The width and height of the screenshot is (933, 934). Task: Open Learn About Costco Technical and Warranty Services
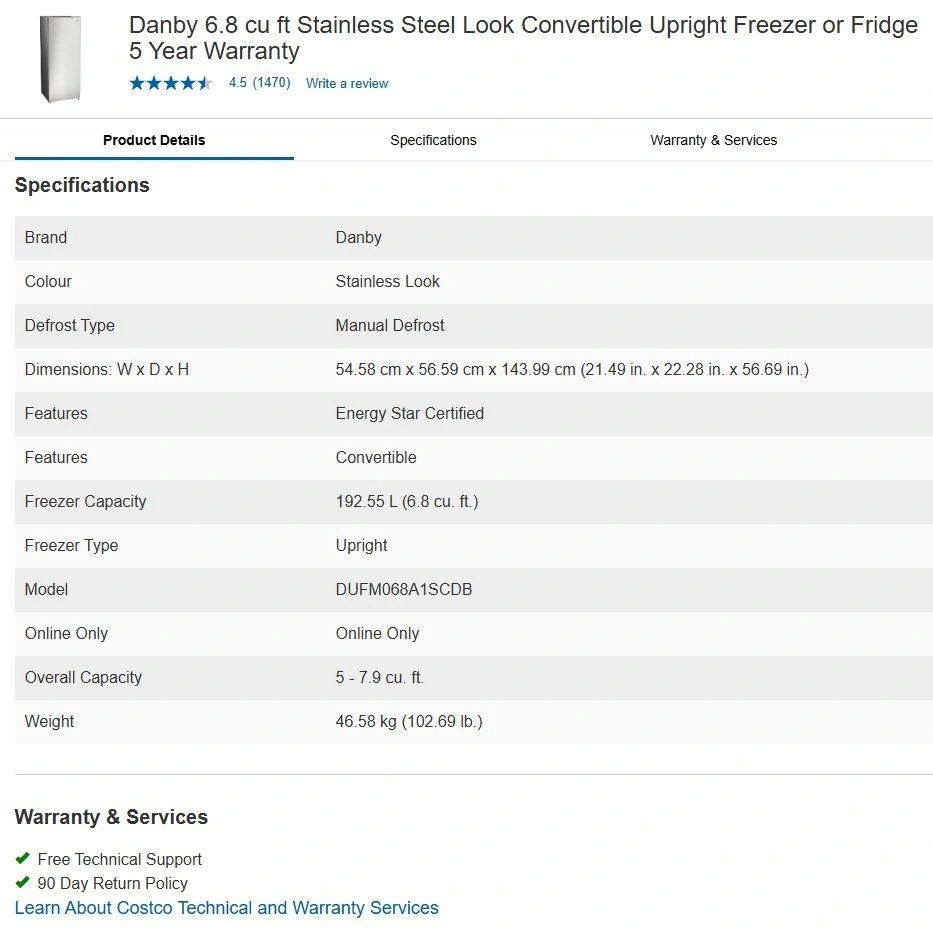[x=226, y=908]
